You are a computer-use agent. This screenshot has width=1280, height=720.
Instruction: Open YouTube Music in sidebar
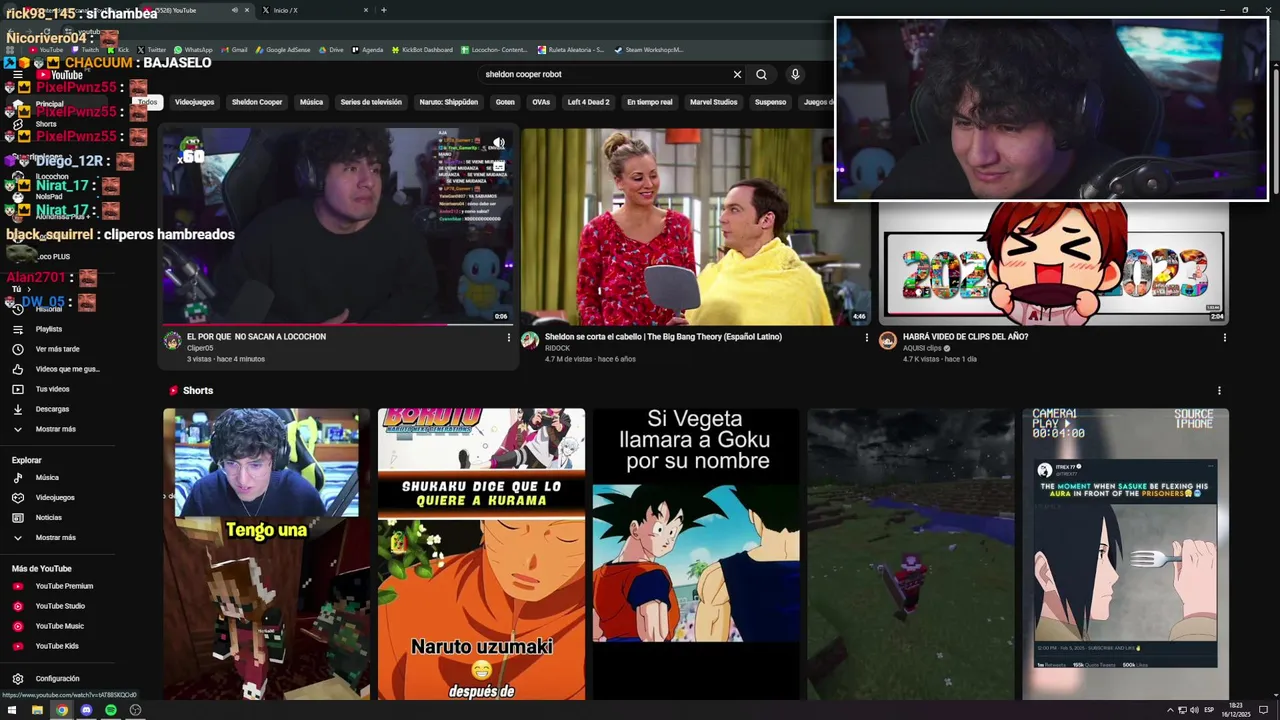(x=59, y=626)
